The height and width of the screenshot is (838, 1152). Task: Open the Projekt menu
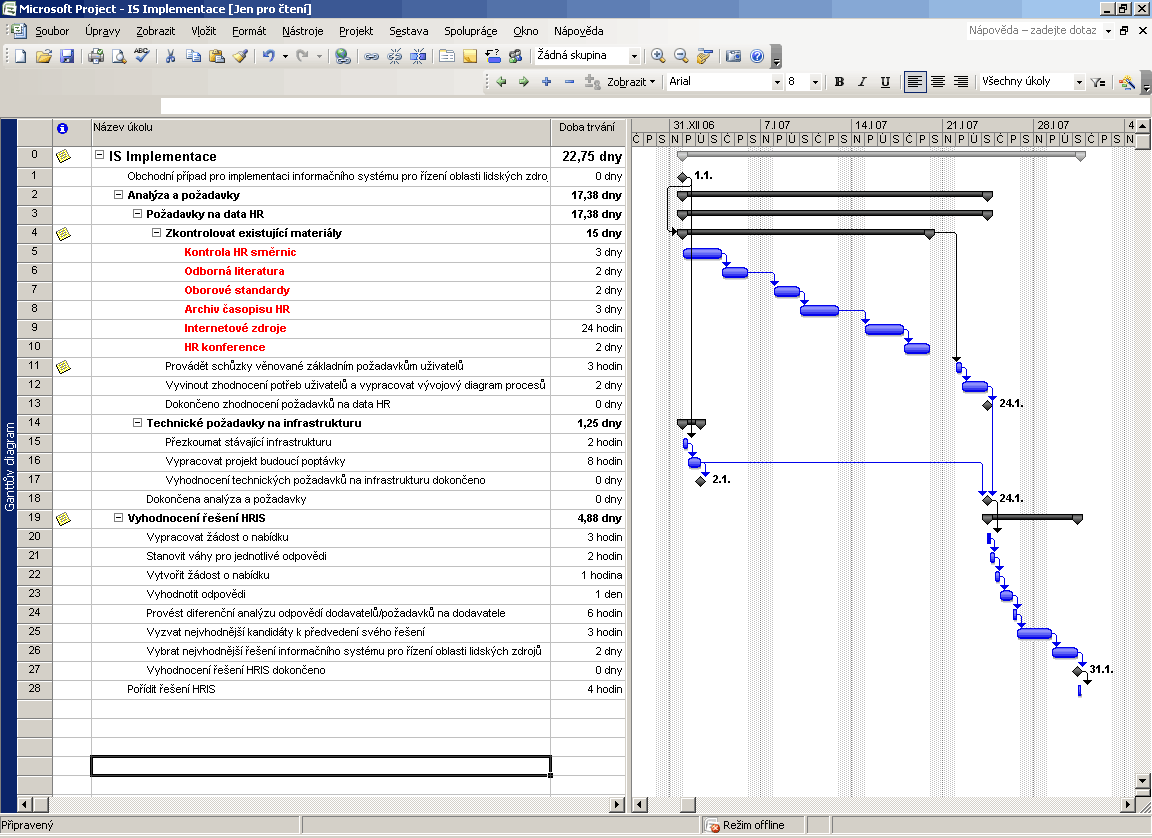[356, 31]
